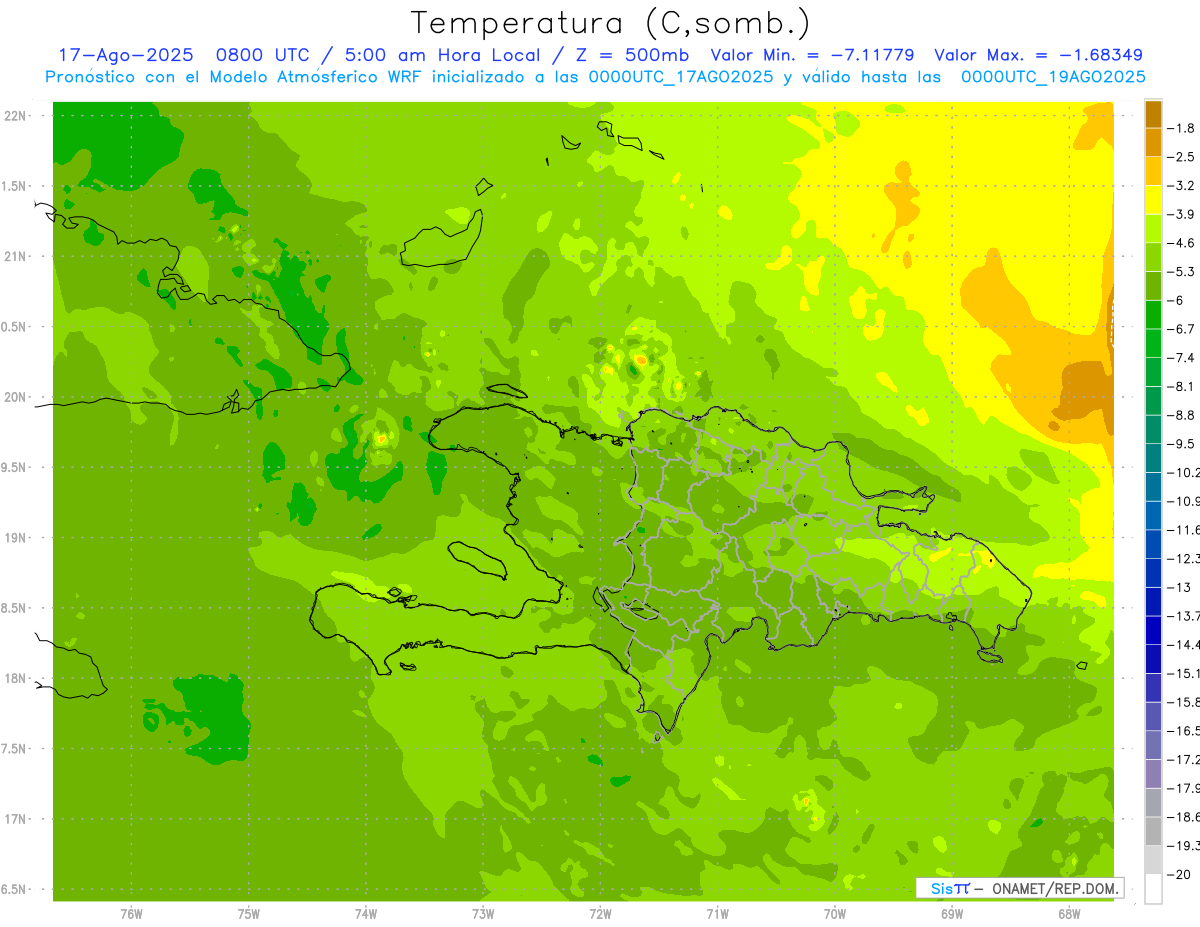Select the "-20" colorbar value
1200x927 pixels.
pyautogui.click(x=1179, y=874)
